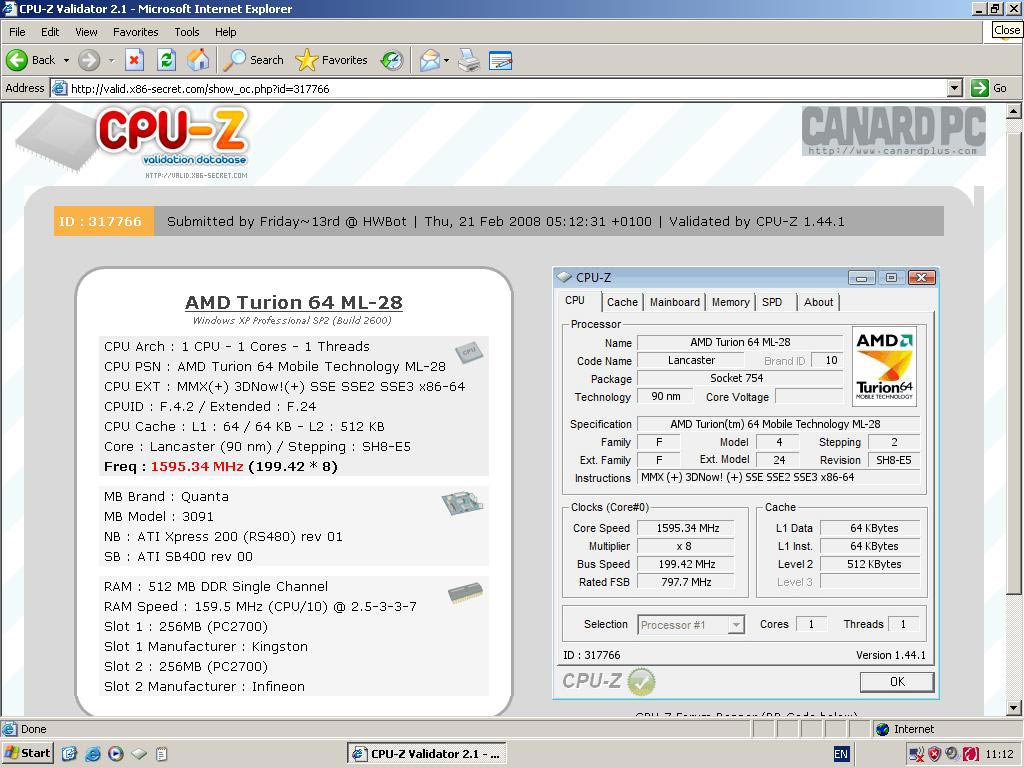Click the Forward arrow icon
The image size is (1024, 768).
click(x=89, y=60)
